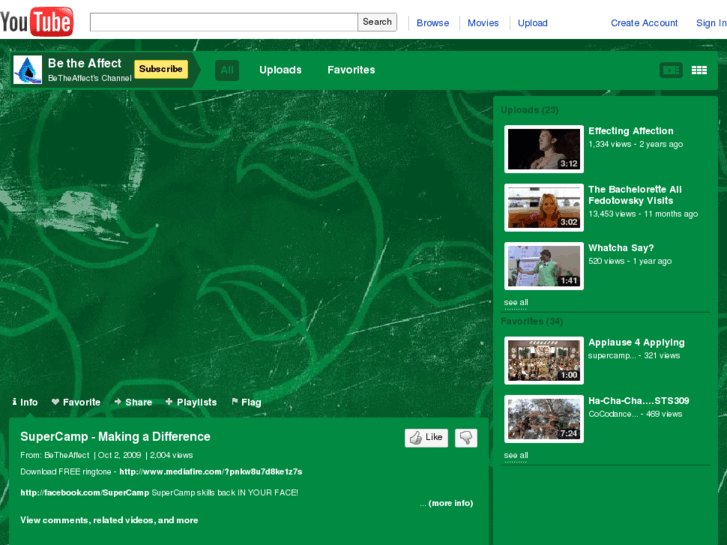Click SuperCamp - Making a Difference title
727x545 pixels.
tap(115, 437)
